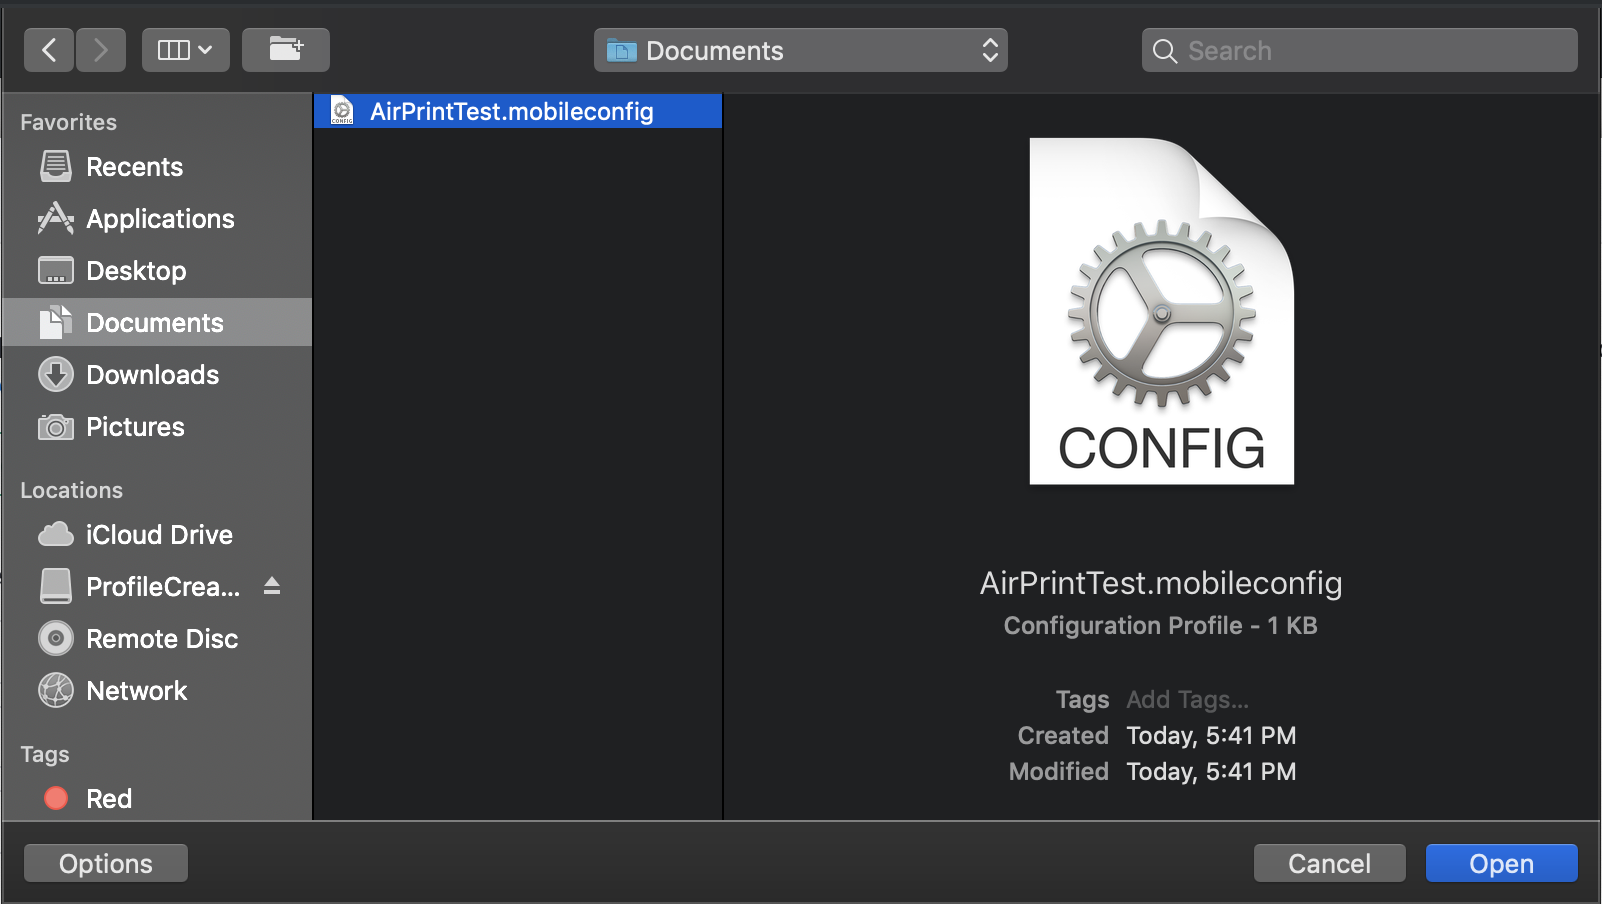Click the Remote Disc icon
Screen dimensions: 1602x904
(x=56, y=638)
